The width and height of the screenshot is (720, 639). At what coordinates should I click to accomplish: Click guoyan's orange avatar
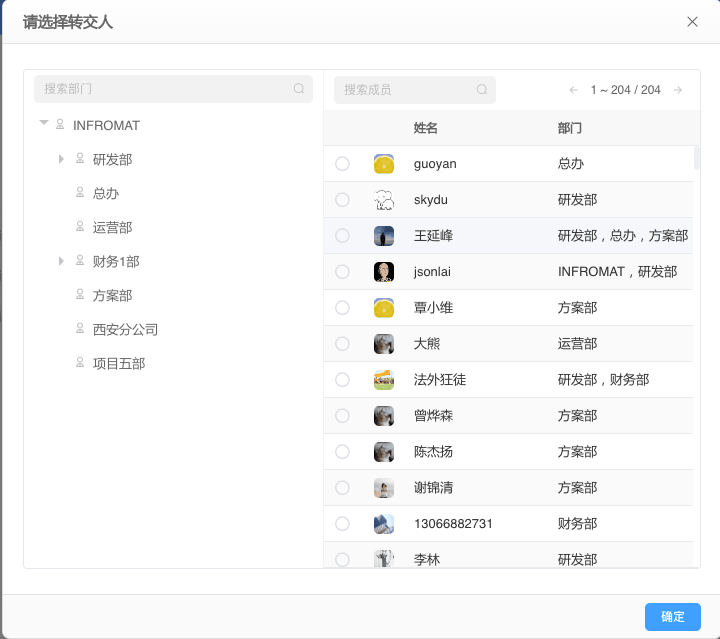[384, 164]
